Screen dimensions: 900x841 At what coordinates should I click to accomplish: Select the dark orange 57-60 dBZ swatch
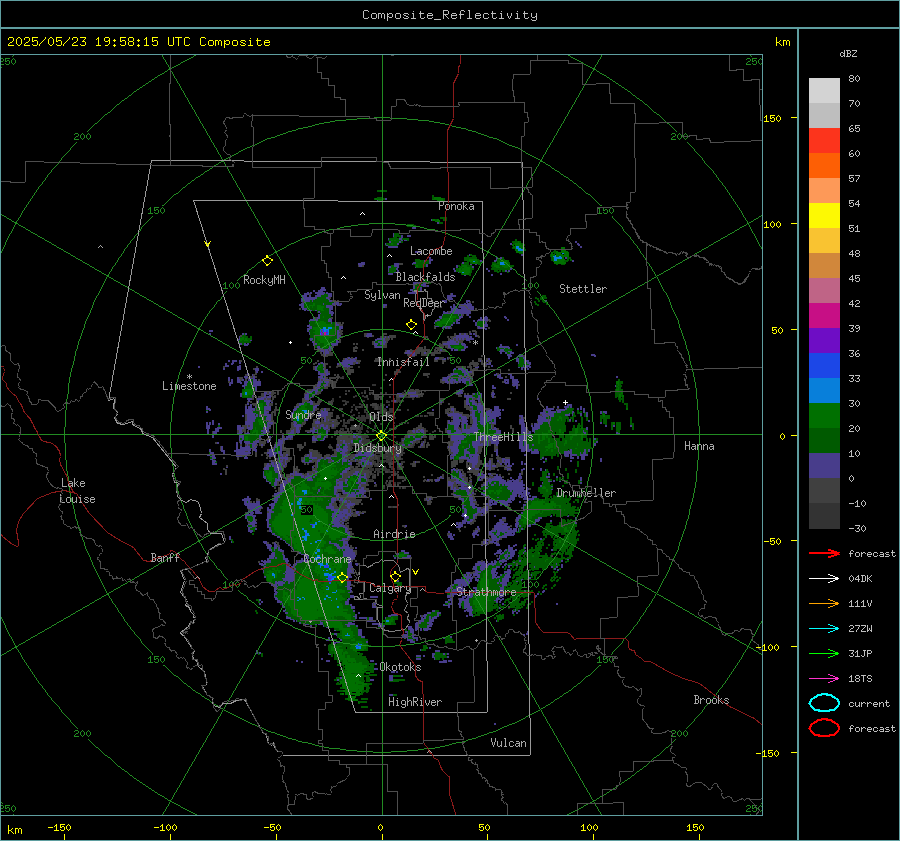(x=824, y=166)
